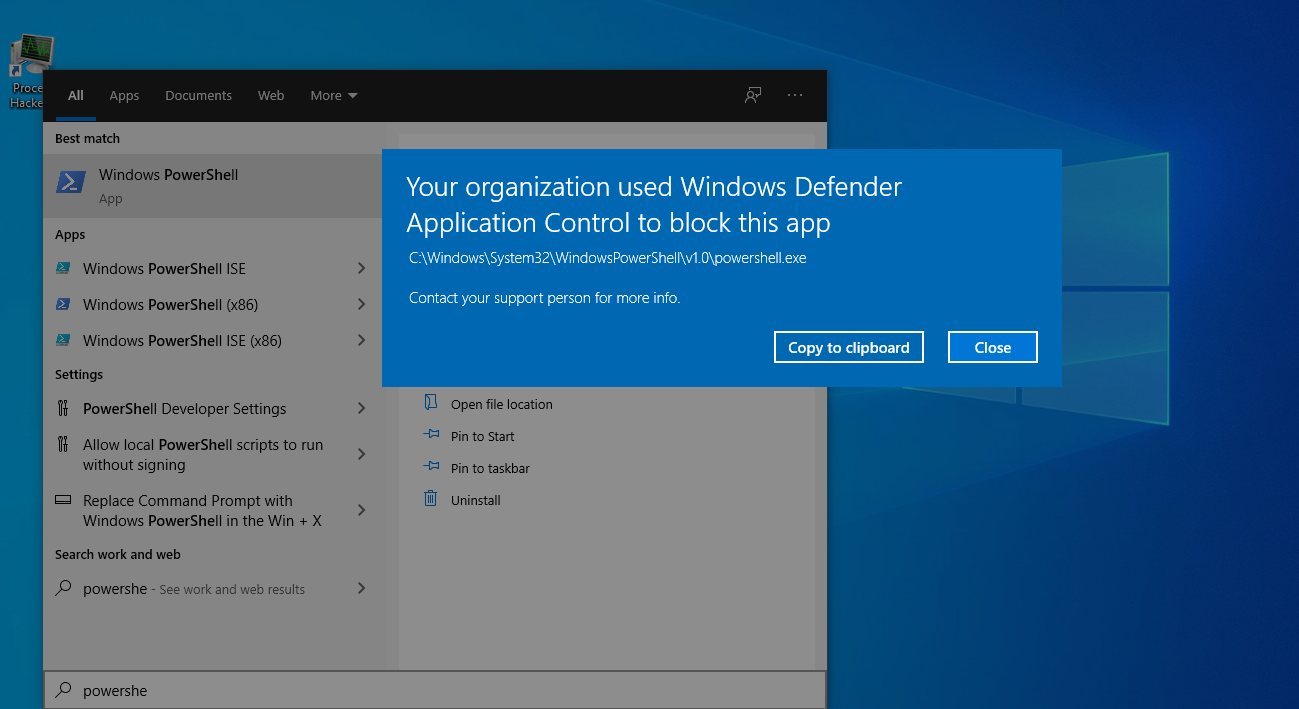The image size is (1299, 709).
Task: Click the Replace Command Prompt setting icon
Action: pos(63,499)
